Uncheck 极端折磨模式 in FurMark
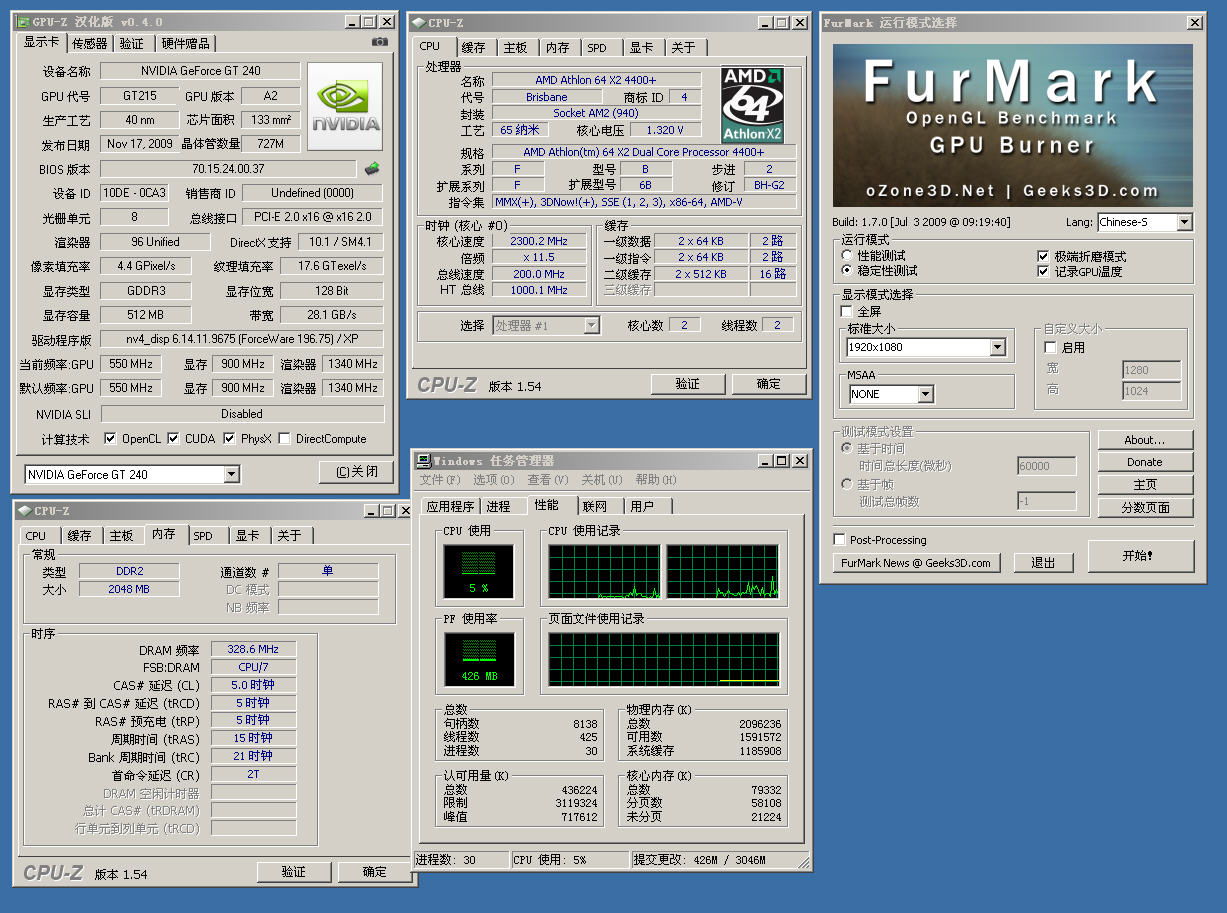 (x=1044, y=256)
